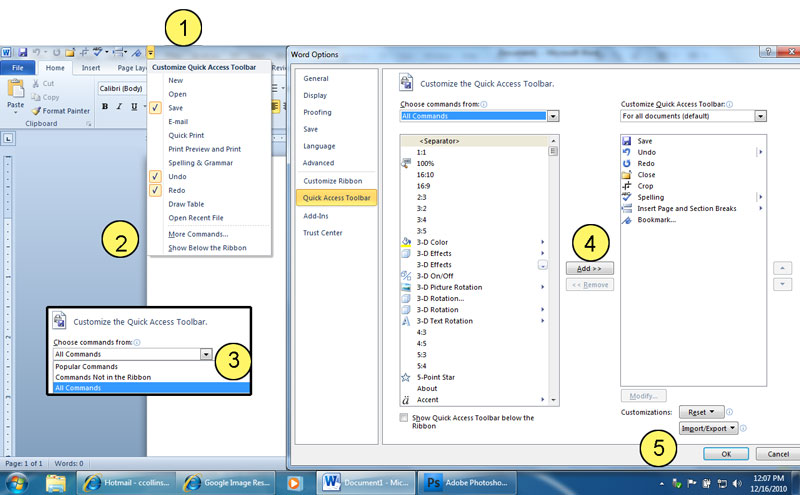
Task: Click OK in the Word Options dialog
Action: tap(726, 454)
